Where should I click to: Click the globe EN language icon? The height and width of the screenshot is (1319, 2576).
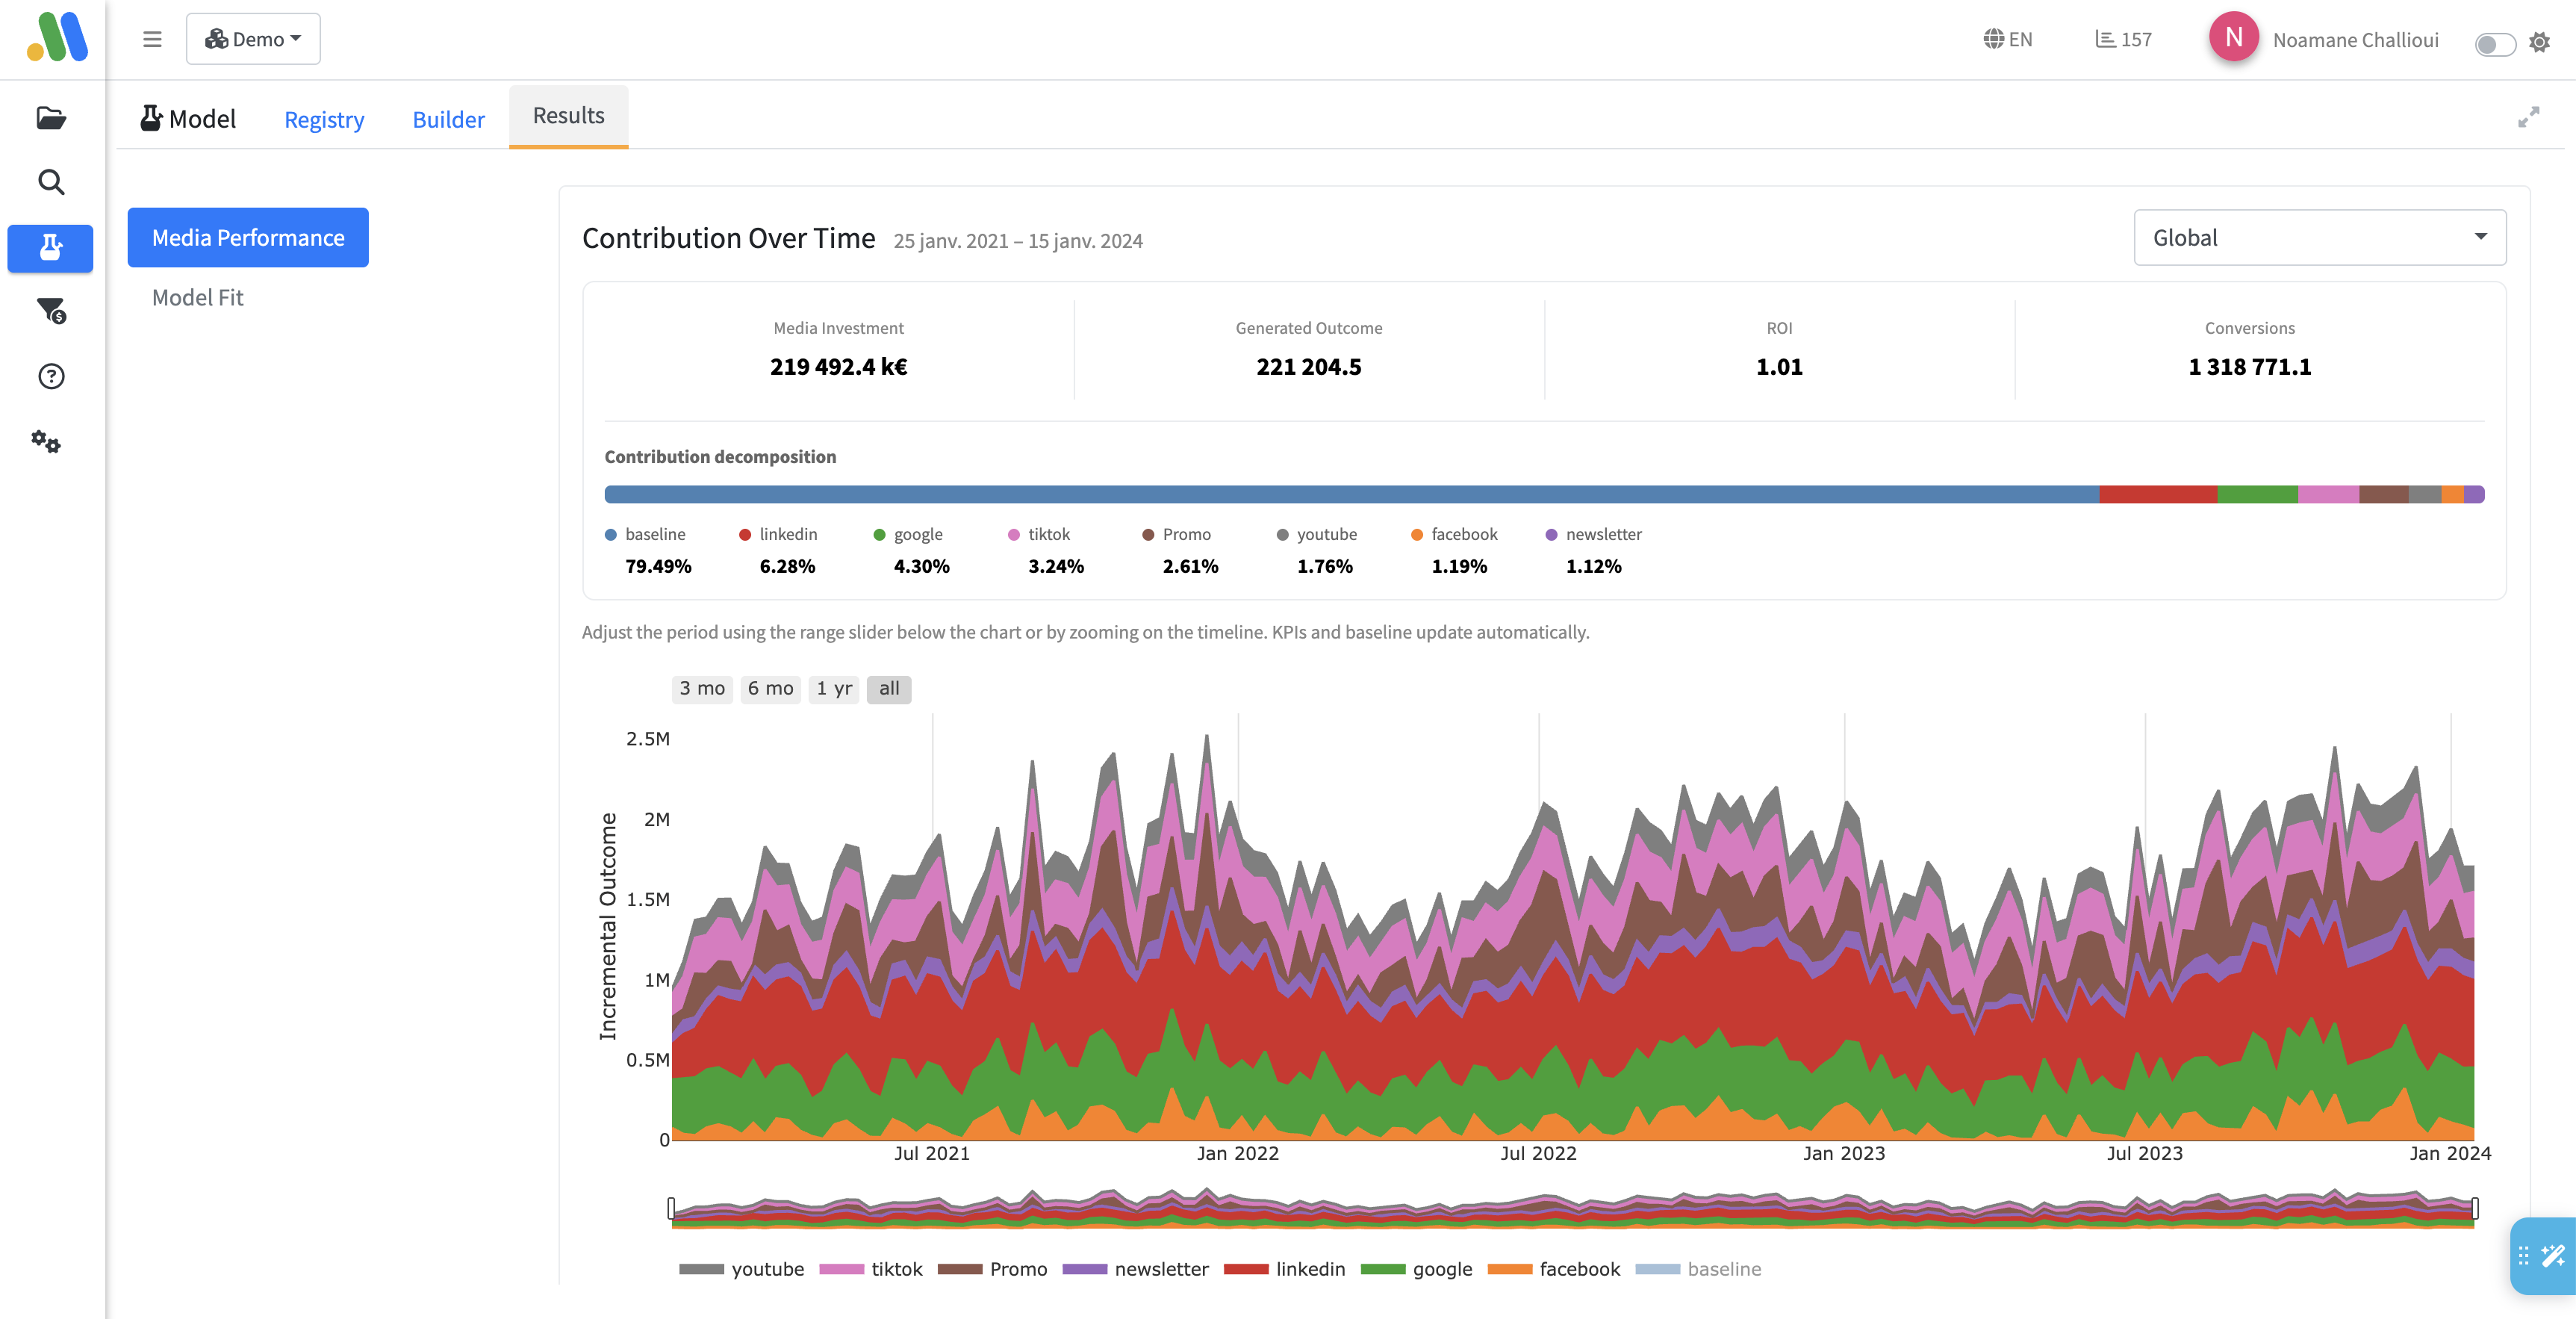(x=2007, y=39)
